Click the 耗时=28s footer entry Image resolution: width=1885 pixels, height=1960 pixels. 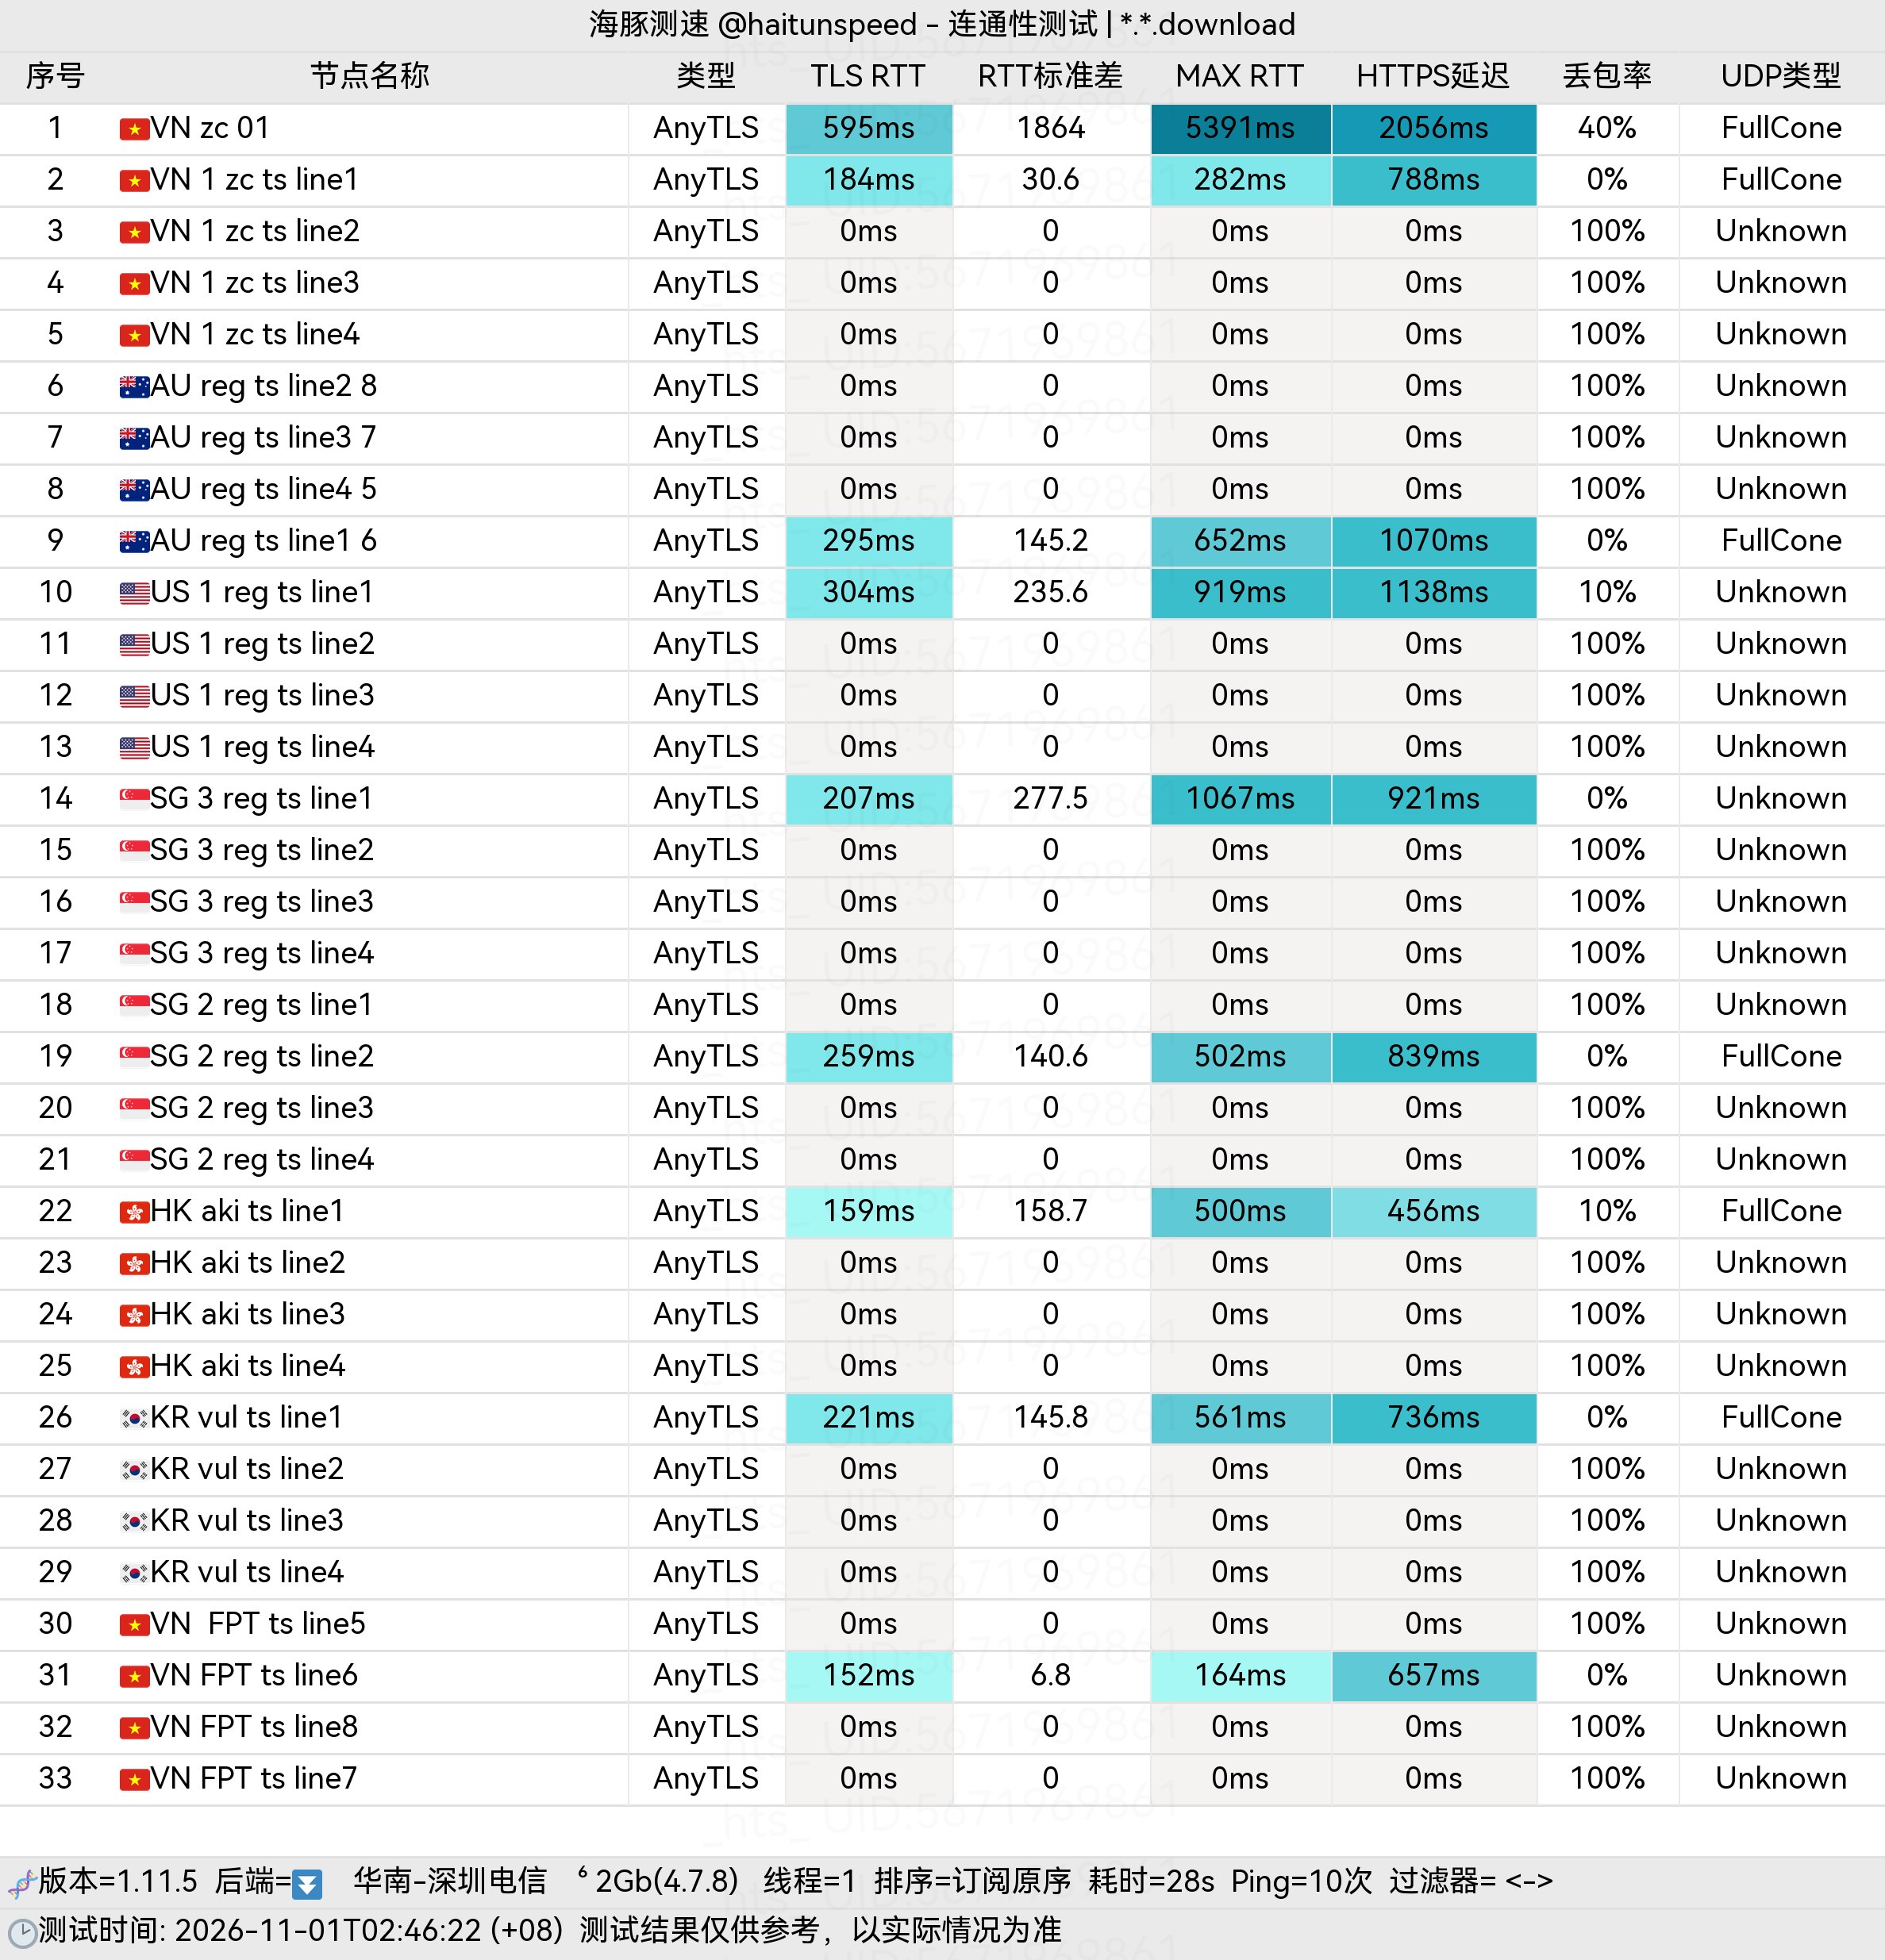(x=1151, y=1882)
